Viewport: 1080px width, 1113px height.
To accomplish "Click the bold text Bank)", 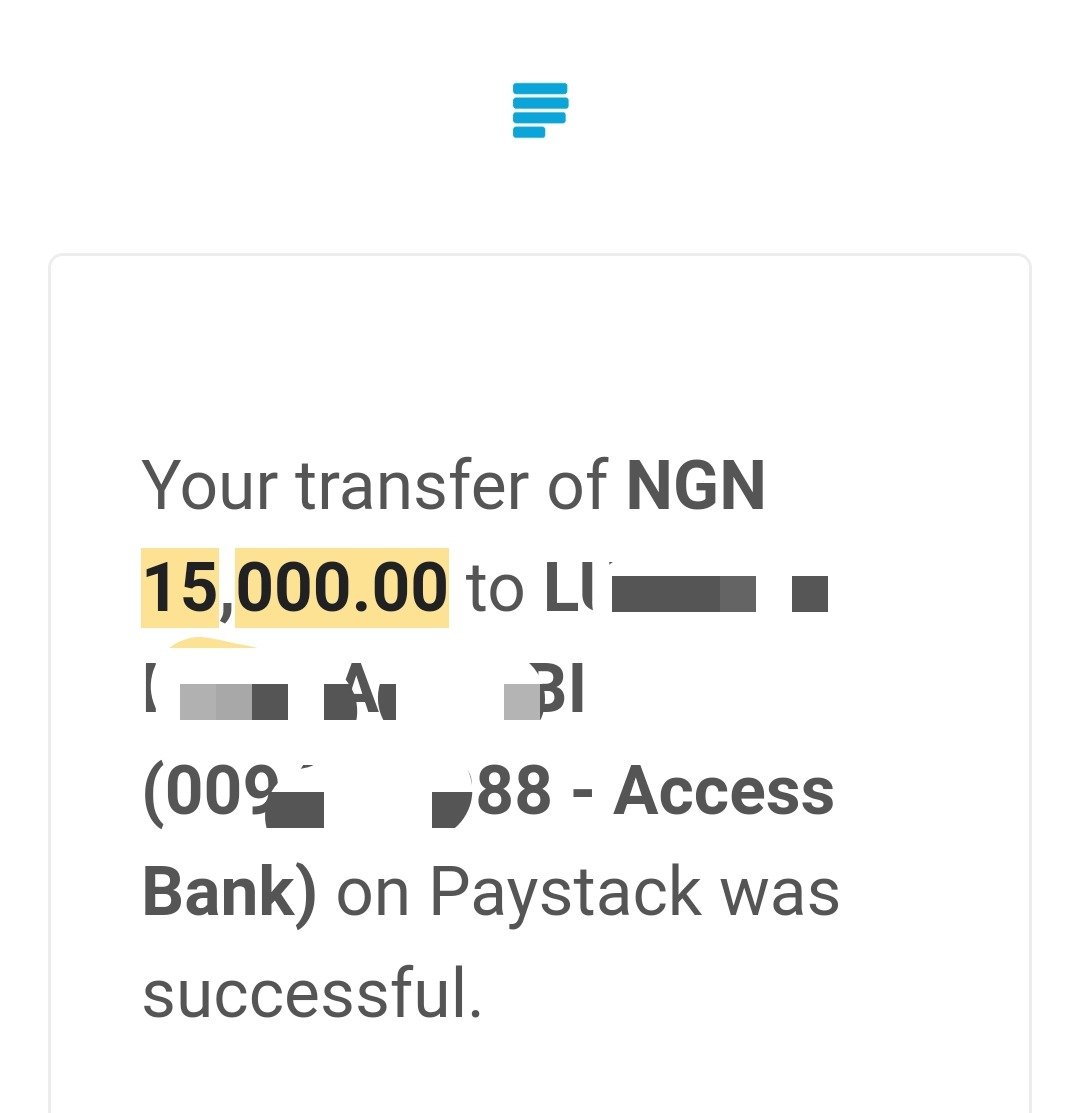I will point(230,893).
